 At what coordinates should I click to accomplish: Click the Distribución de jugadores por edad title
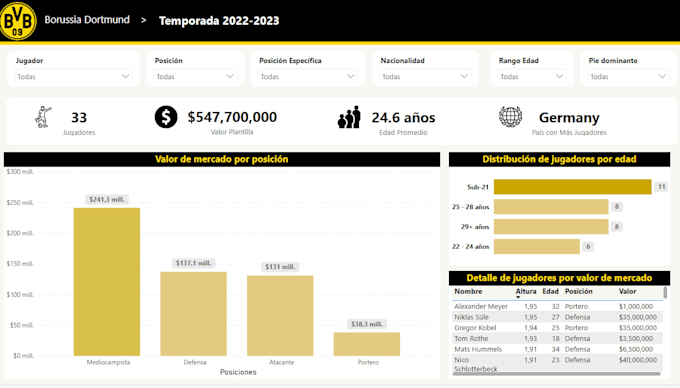pos(559,159)
